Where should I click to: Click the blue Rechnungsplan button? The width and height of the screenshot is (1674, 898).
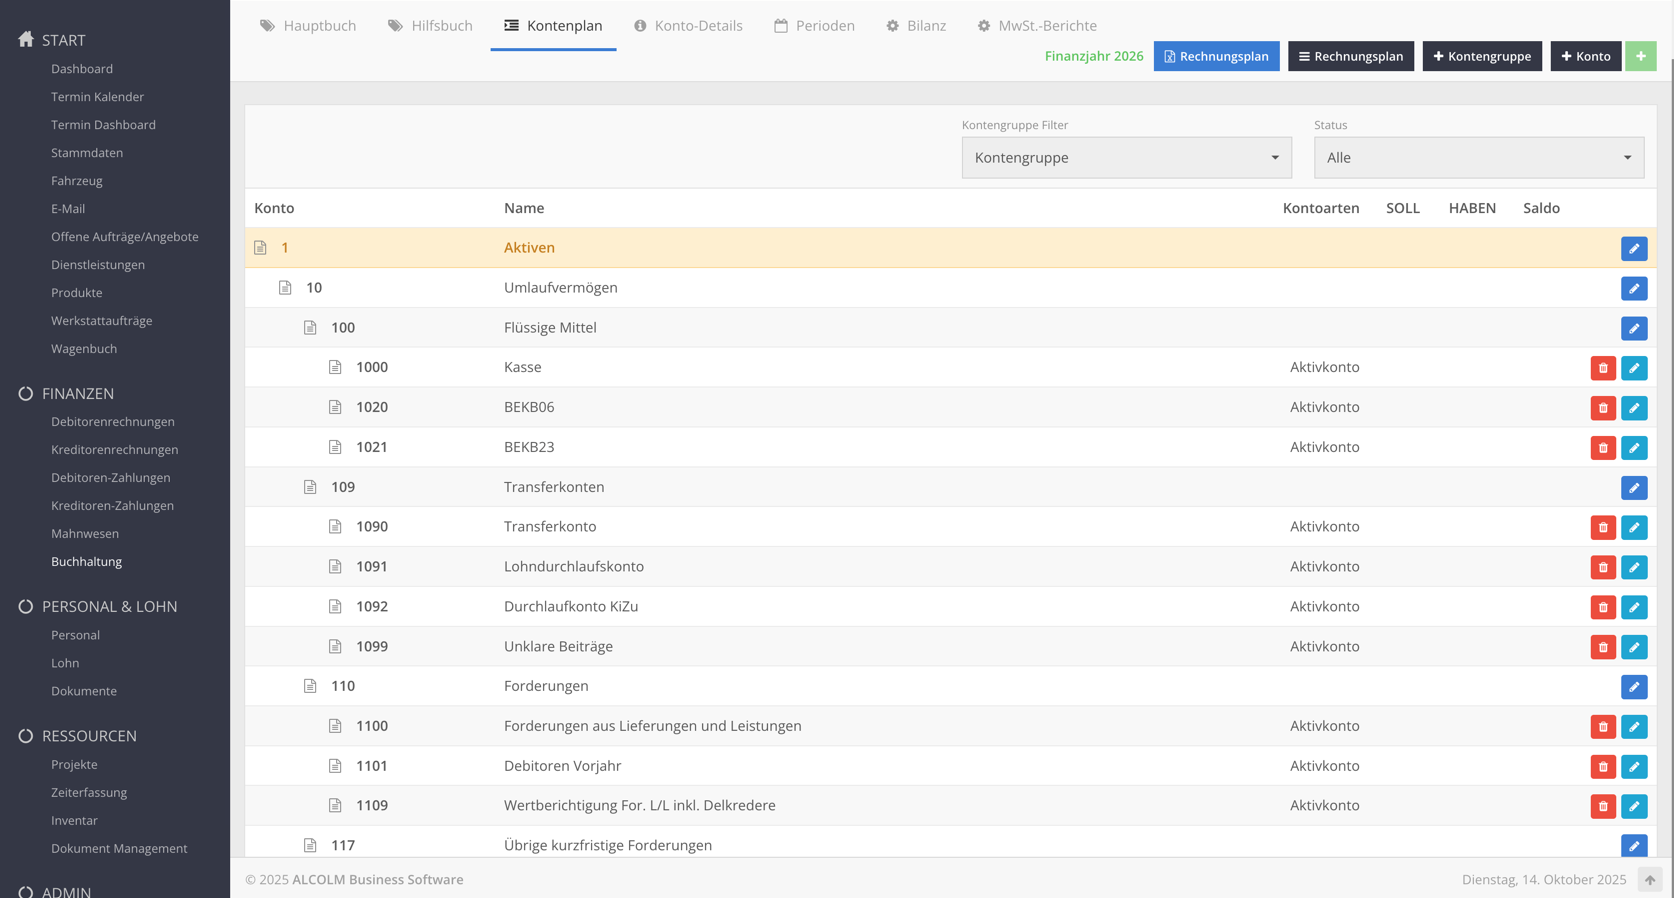click(1216, 56)
